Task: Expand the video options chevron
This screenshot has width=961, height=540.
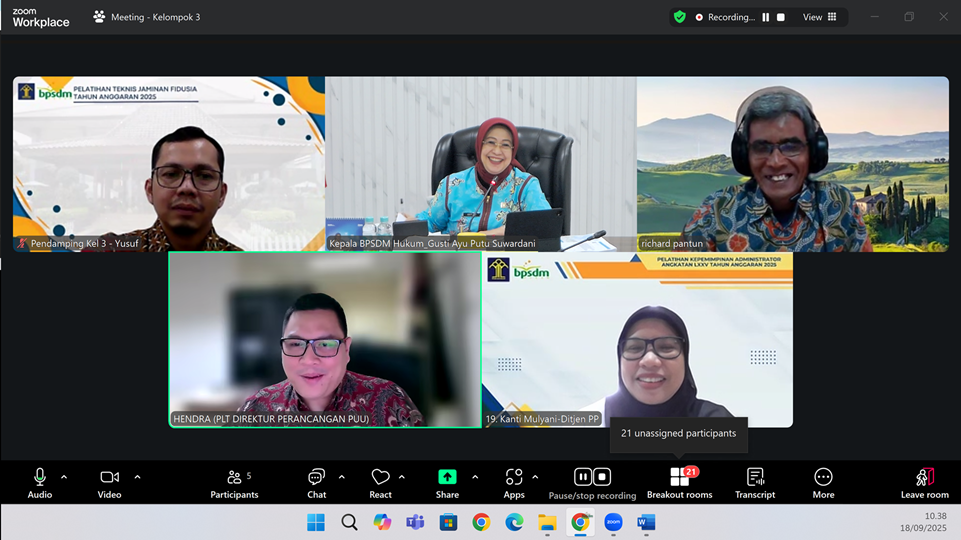Action: click(137, 477)
